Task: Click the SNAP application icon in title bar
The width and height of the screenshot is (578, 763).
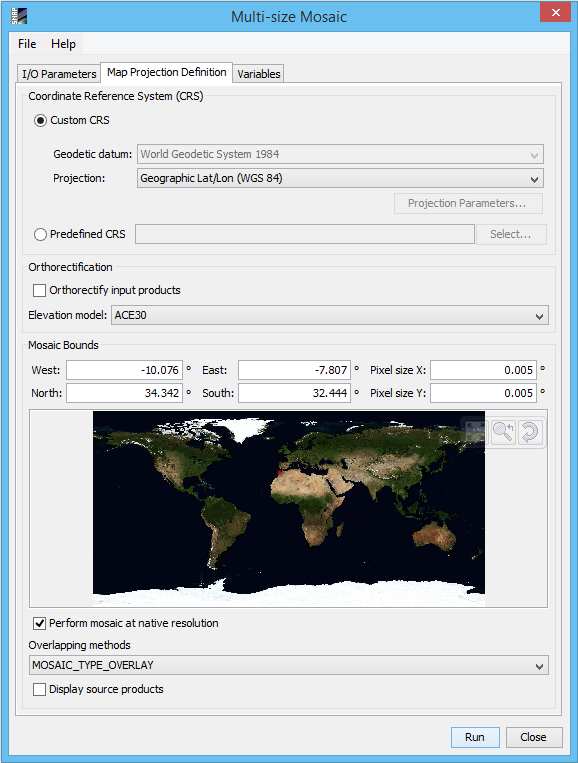Action: pyautogui.click(x=19, y=16)
